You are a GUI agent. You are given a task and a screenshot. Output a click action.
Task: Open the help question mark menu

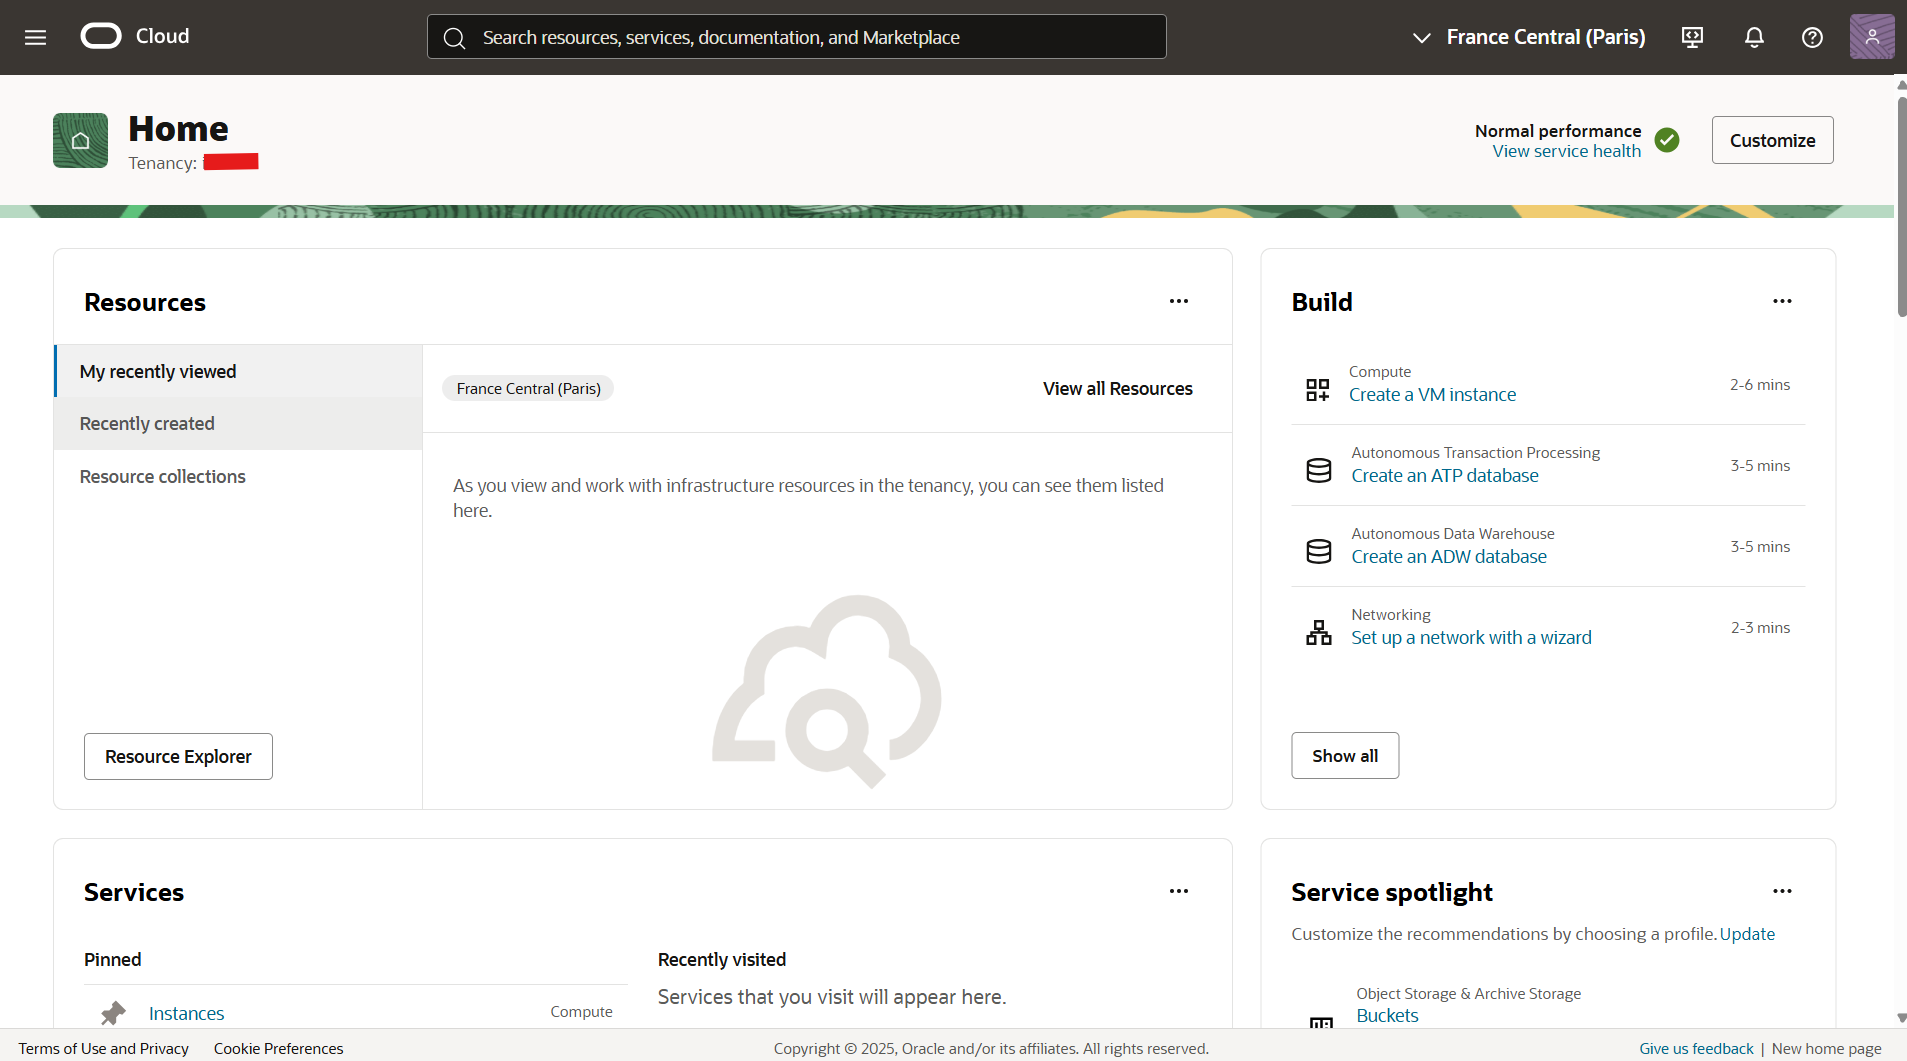tap(1812, 37)
